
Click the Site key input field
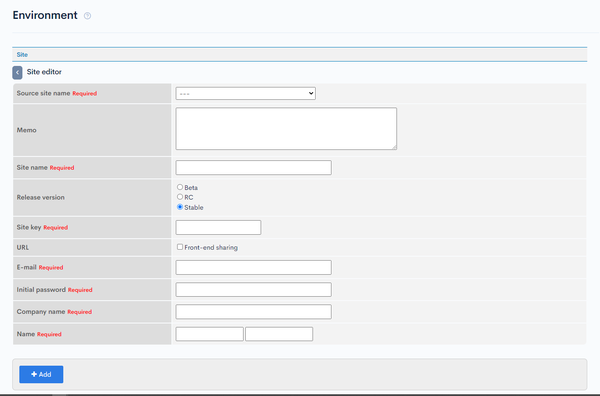(x=218, y=227)
